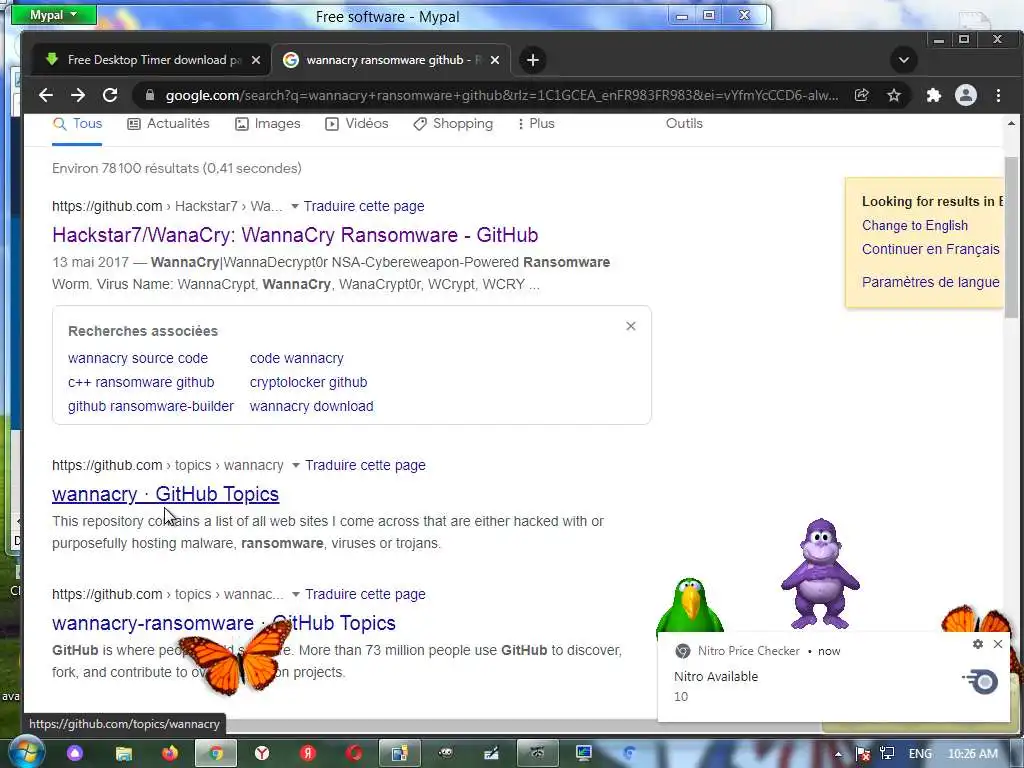Image resolution: width=1024 pixels, height=768 pixels.
Task: Expand arrow before first Traduire cette page
Action: point(295,206)
